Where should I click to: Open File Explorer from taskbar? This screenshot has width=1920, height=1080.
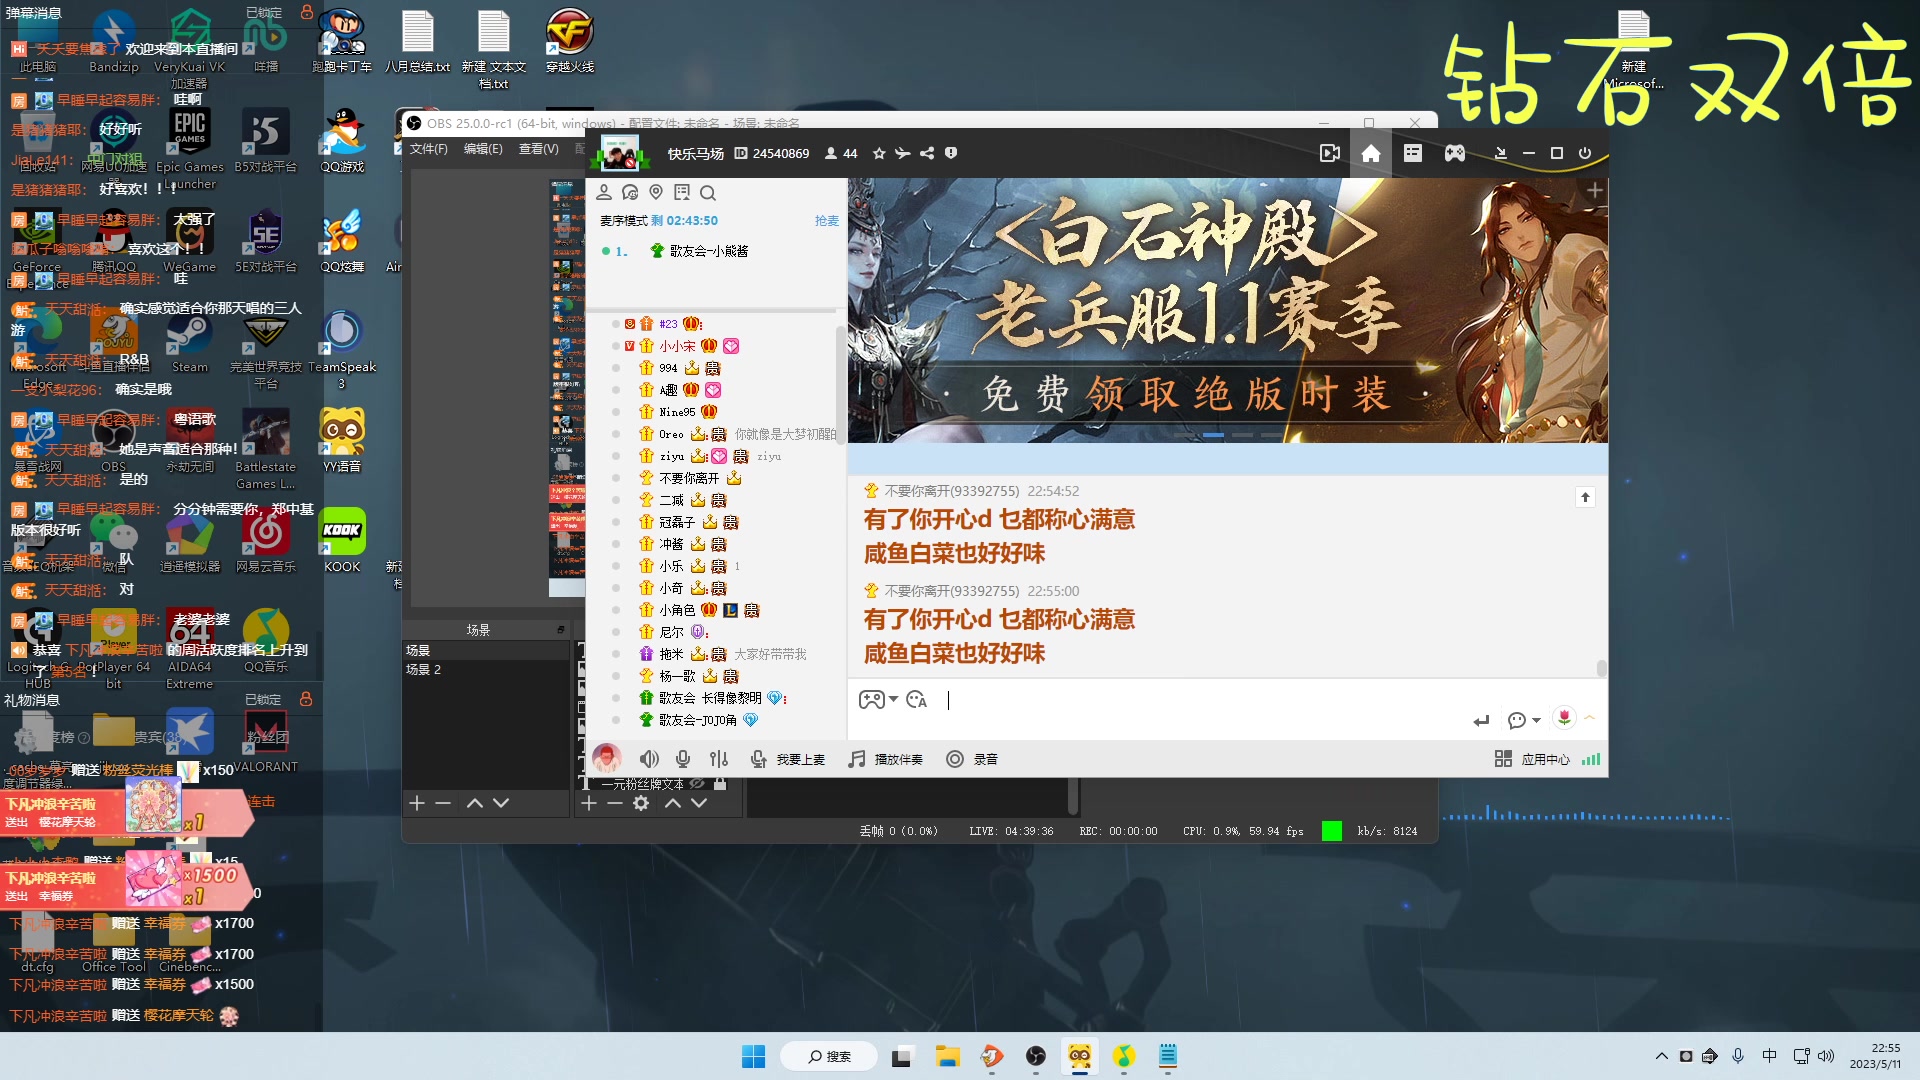click(947, 1056)
